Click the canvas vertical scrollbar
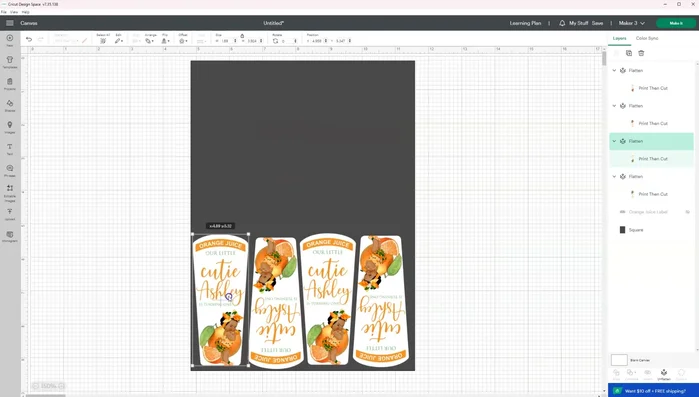Viewport: 699px width, 397px height. 604,58
